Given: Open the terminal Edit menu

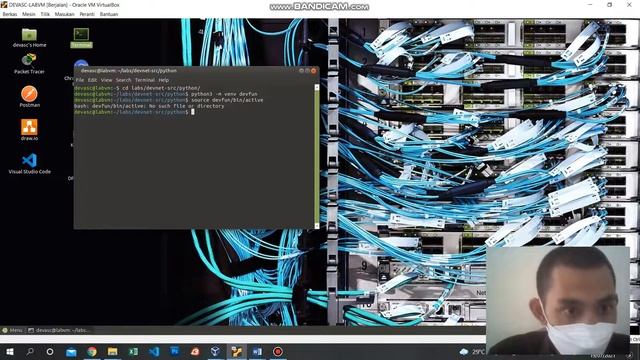Looking at the screenshot, I should click(92, 80).
